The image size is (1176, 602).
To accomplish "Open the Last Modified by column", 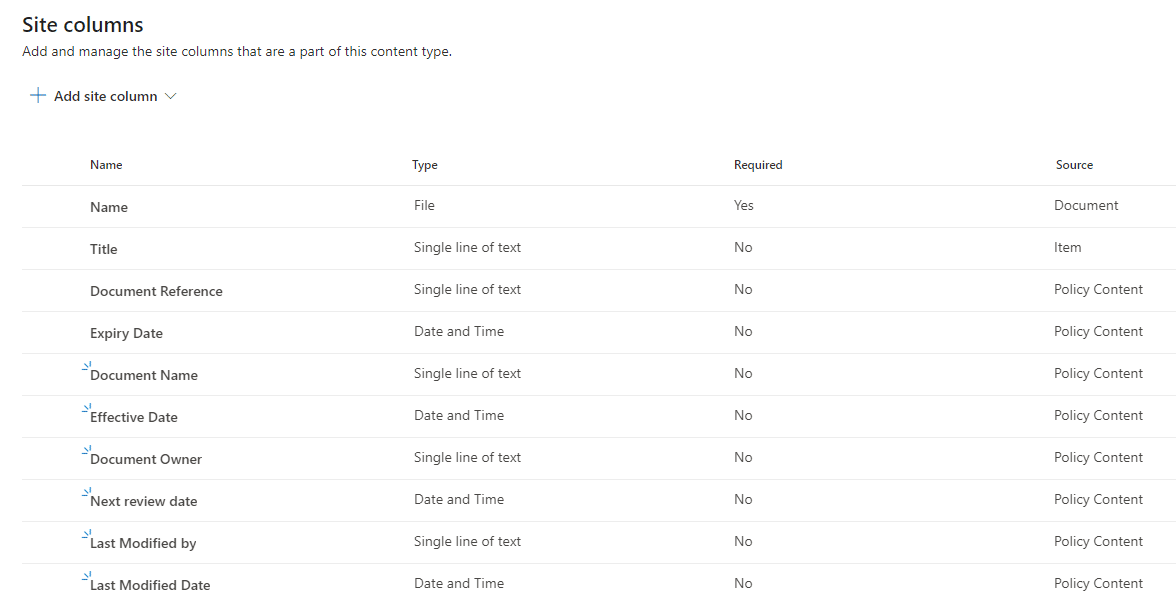I will coord(143,543).
